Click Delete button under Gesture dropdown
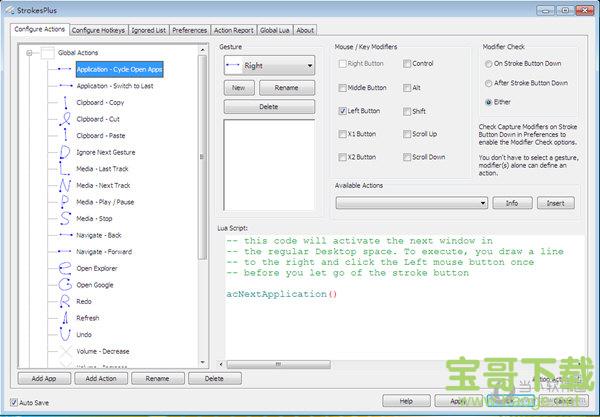Screen dimensions: 600x417 pos(269,107)
